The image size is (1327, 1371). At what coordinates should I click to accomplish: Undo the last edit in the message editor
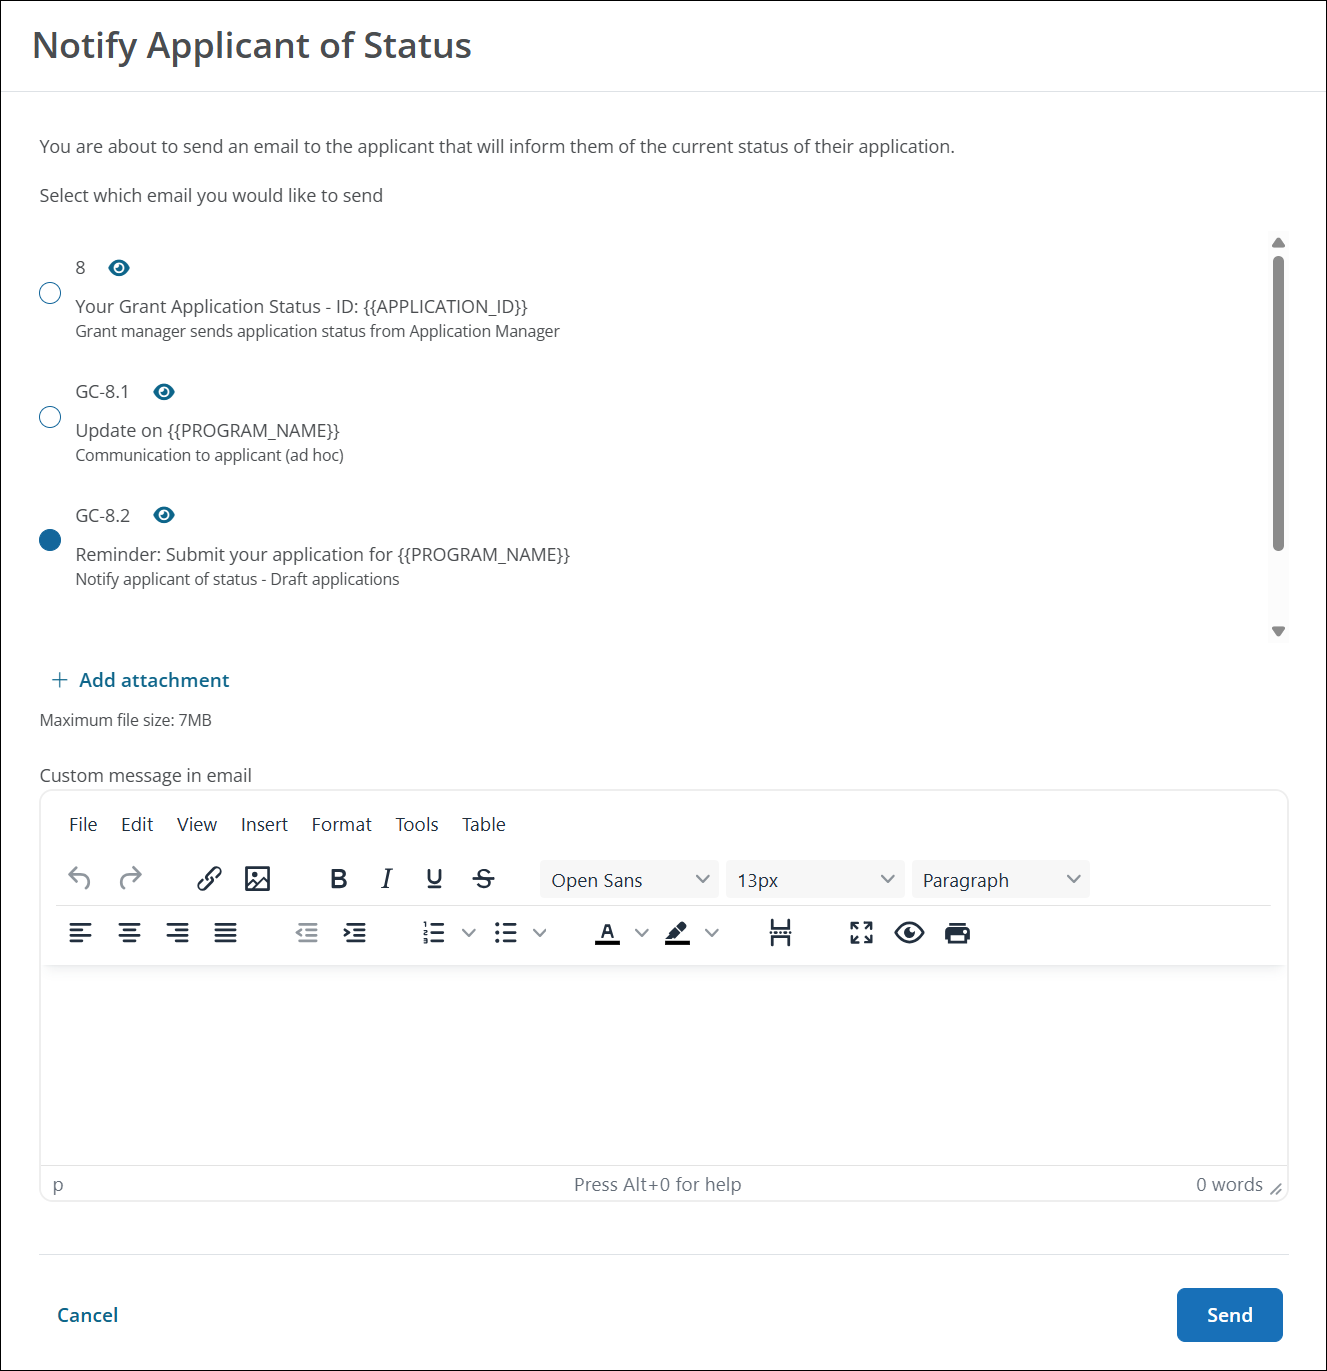coord(80,879)
